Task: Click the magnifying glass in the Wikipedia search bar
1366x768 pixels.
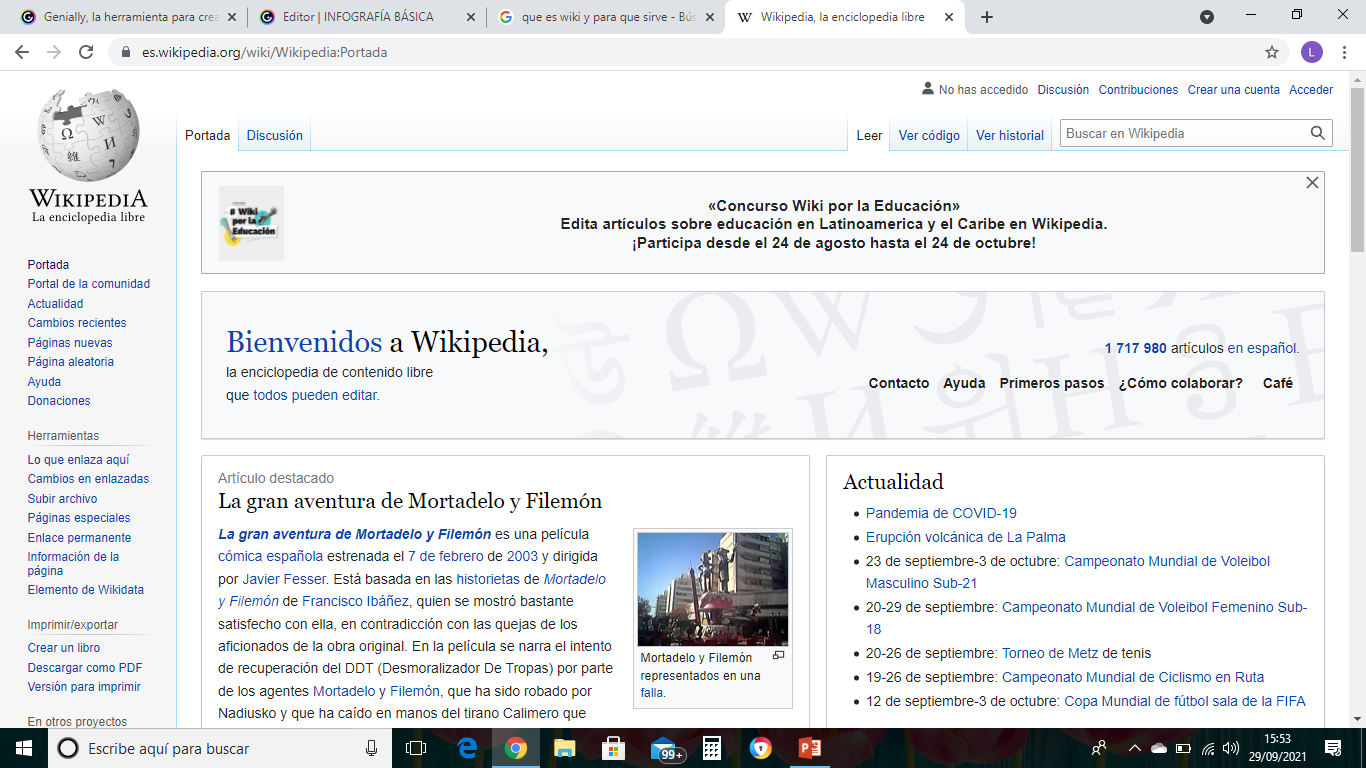Action: click(x=1317, y=132)
